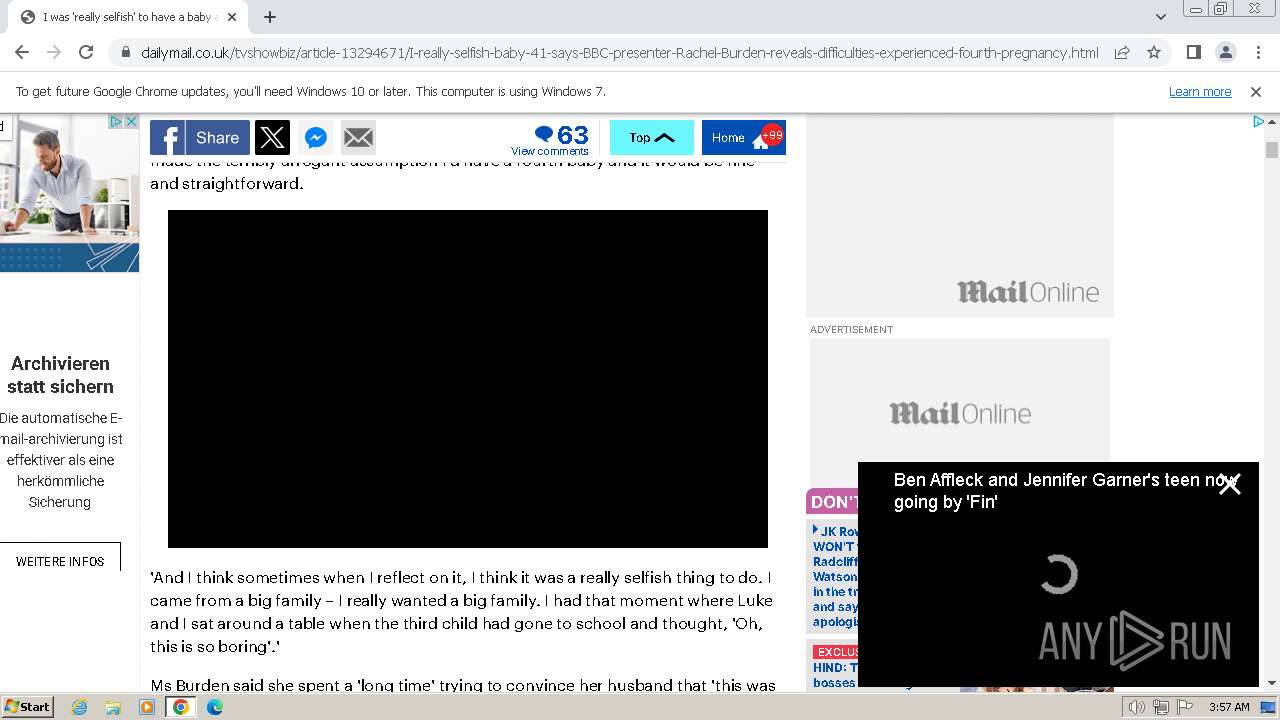Open the network icon in system tray

pyautogui.click(x=1161, y=707)
